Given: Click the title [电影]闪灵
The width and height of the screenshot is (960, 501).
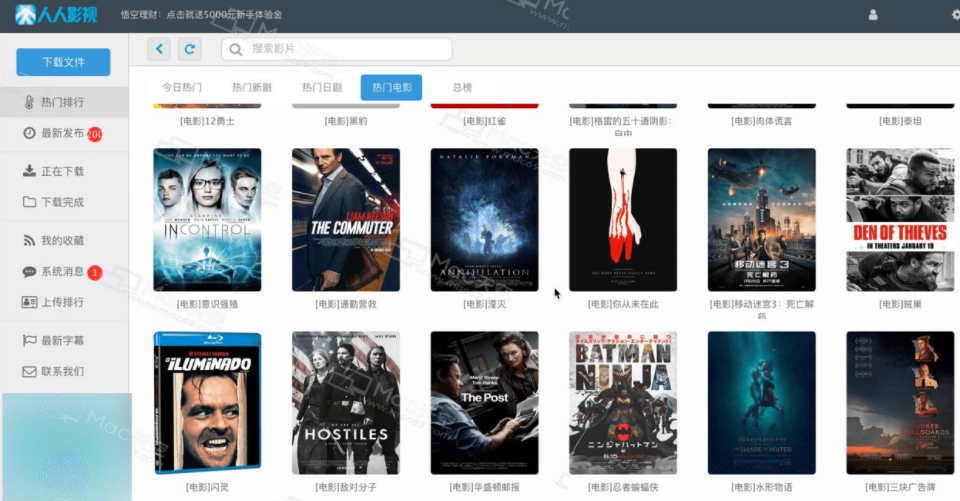Looking at the screenshot, I should [207, 488].
